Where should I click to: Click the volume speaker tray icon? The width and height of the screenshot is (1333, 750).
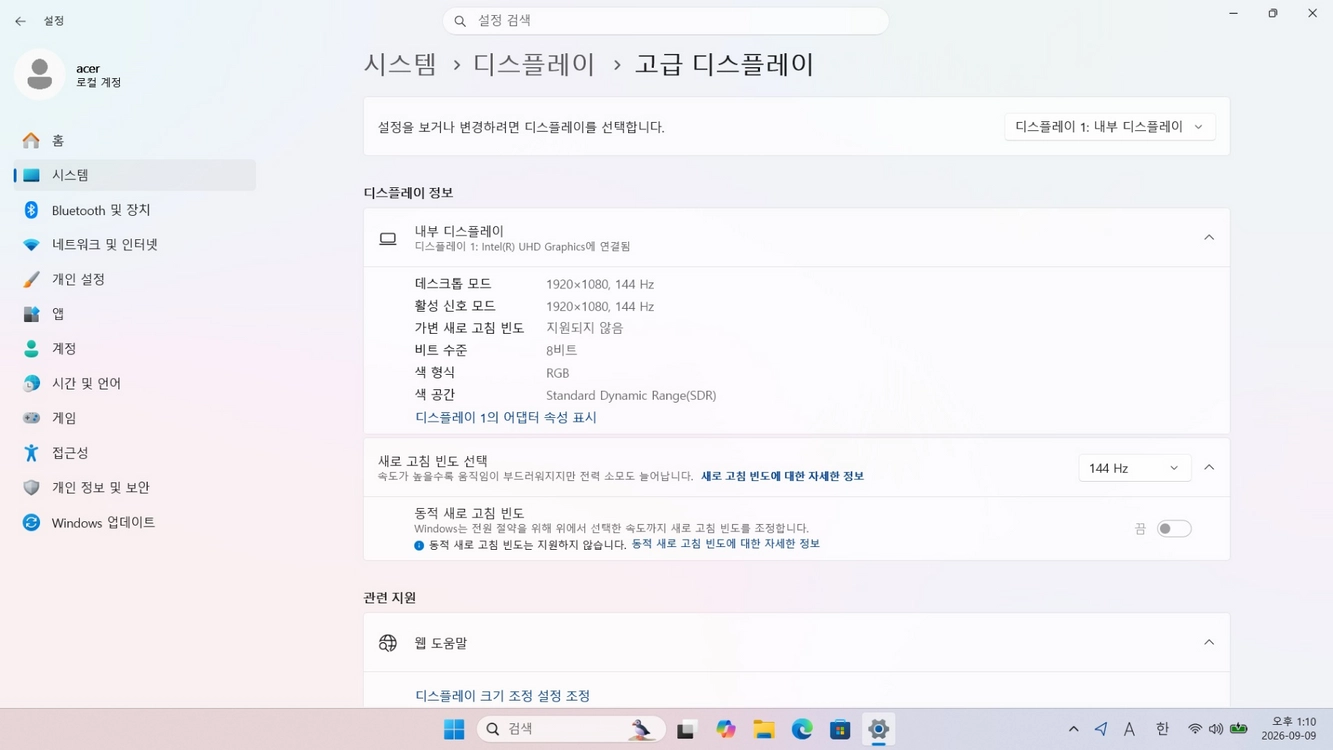click(1216, 729)
